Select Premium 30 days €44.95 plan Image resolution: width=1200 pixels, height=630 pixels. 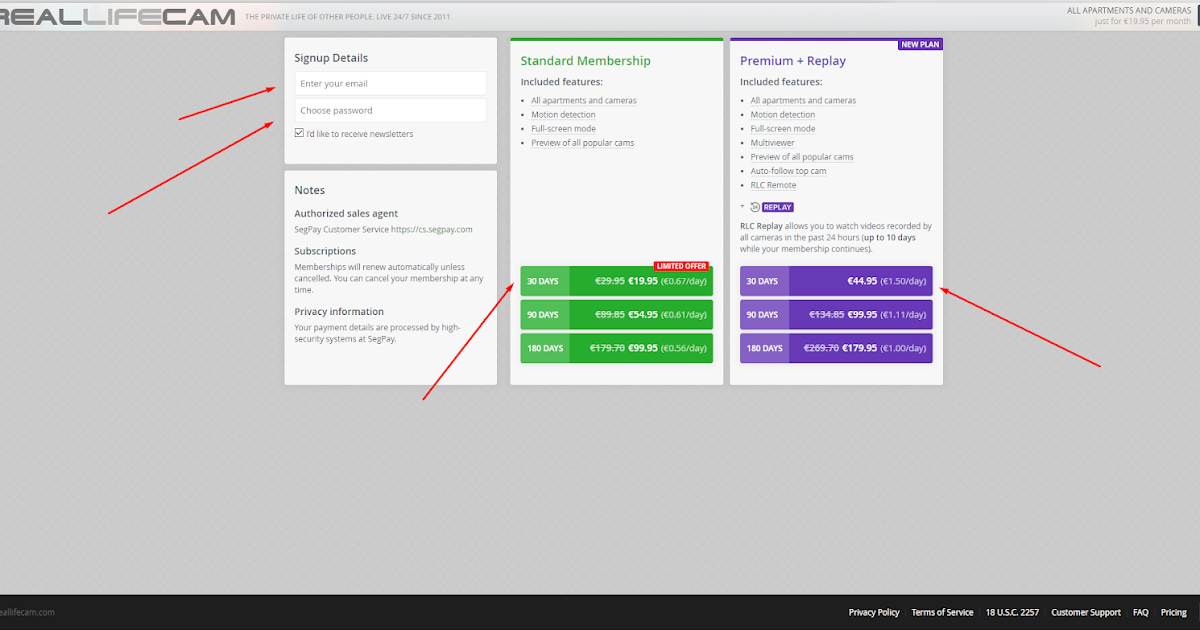[836, 281]
